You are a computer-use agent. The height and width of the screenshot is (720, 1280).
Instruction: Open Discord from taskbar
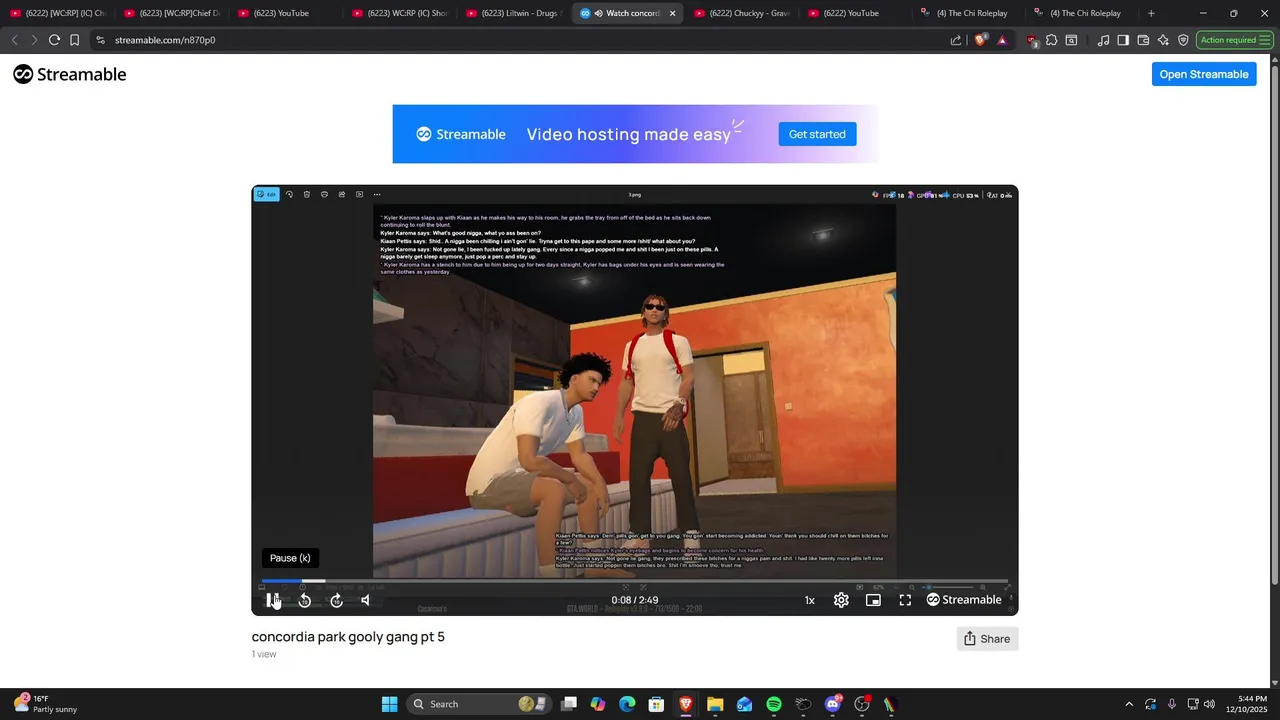pyautogui.click(x=833, y=704)
